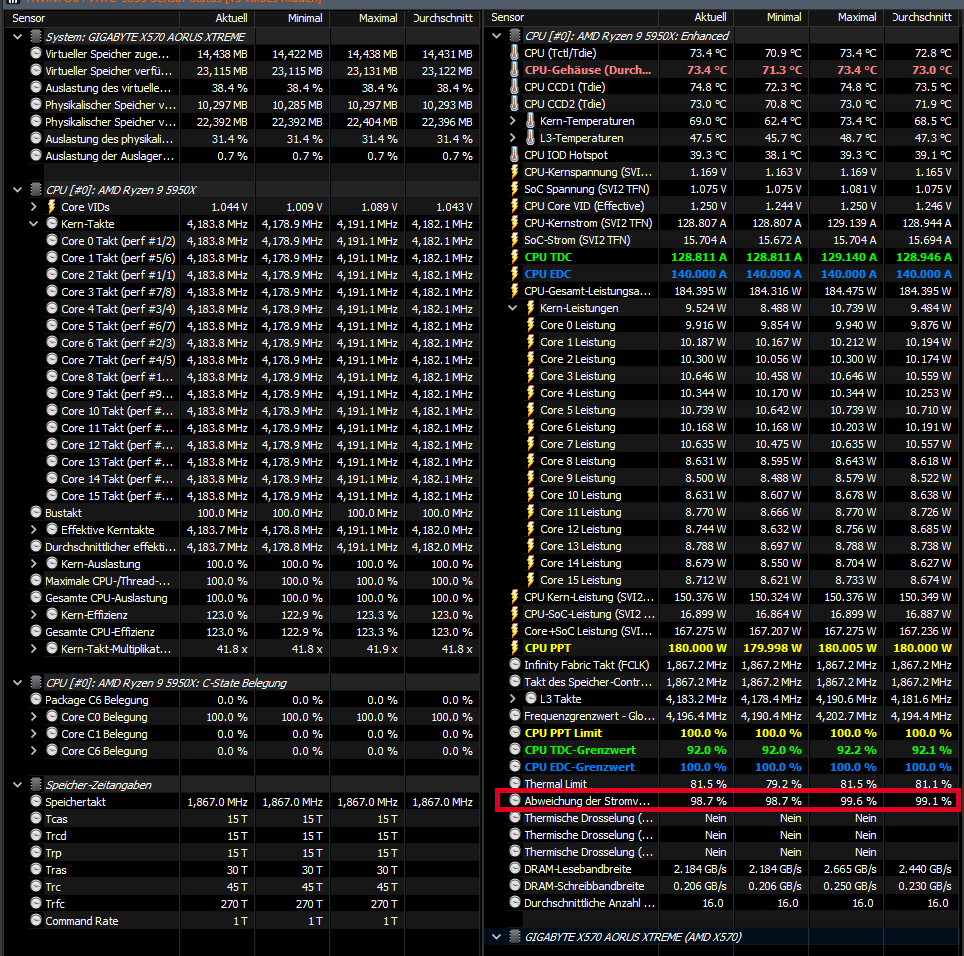The image size is (964, 956).
Task: Click the thermometer icon of CPU IOD Hotspot
Action: tap(515, 155)
